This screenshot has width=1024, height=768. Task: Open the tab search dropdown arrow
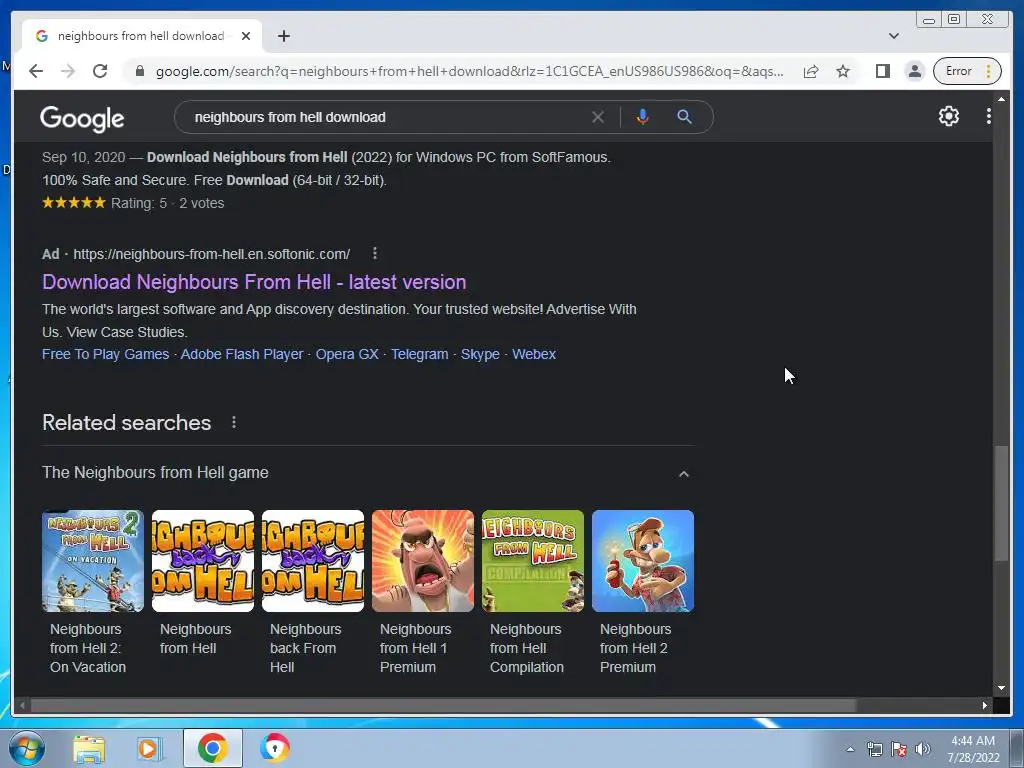pyautogui.click(x=893, y=36)
